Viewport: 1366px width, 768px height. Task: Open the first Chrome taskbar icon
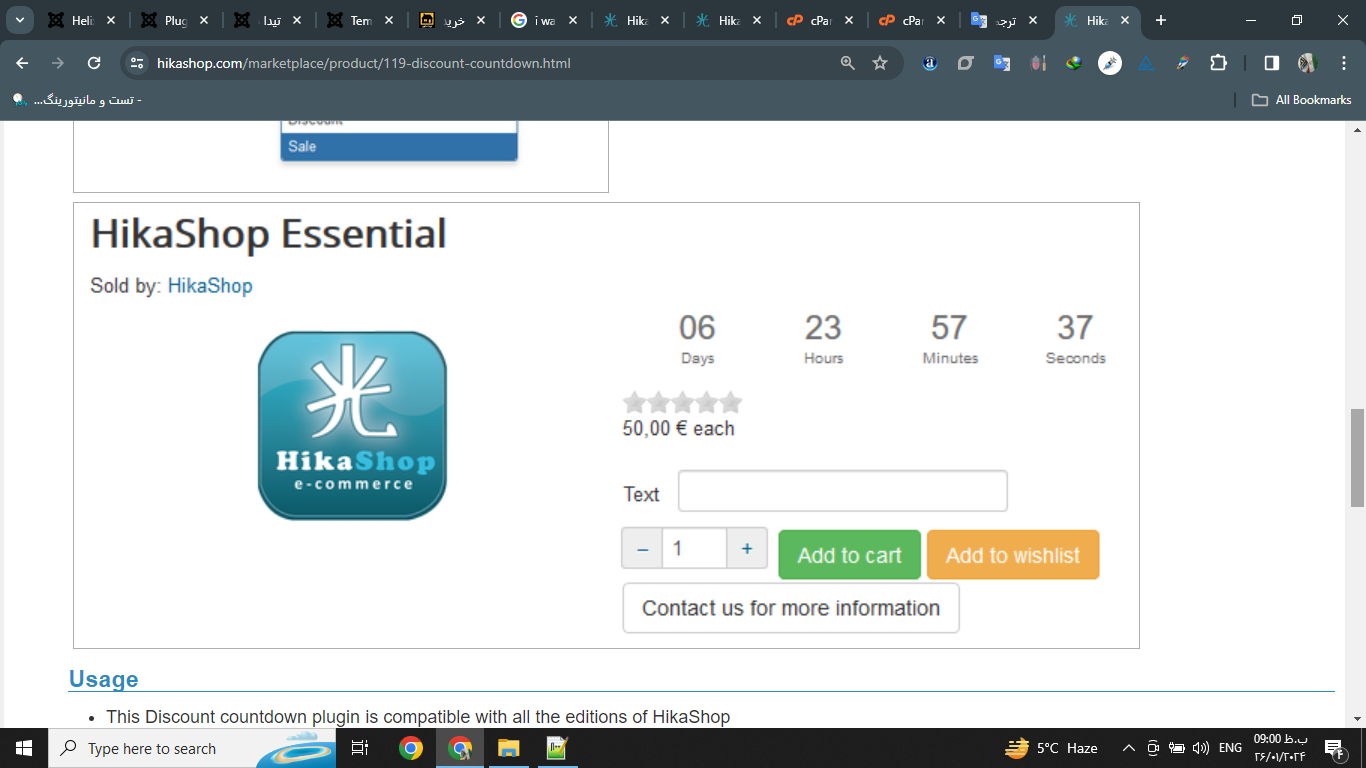(x=410, y=748)
